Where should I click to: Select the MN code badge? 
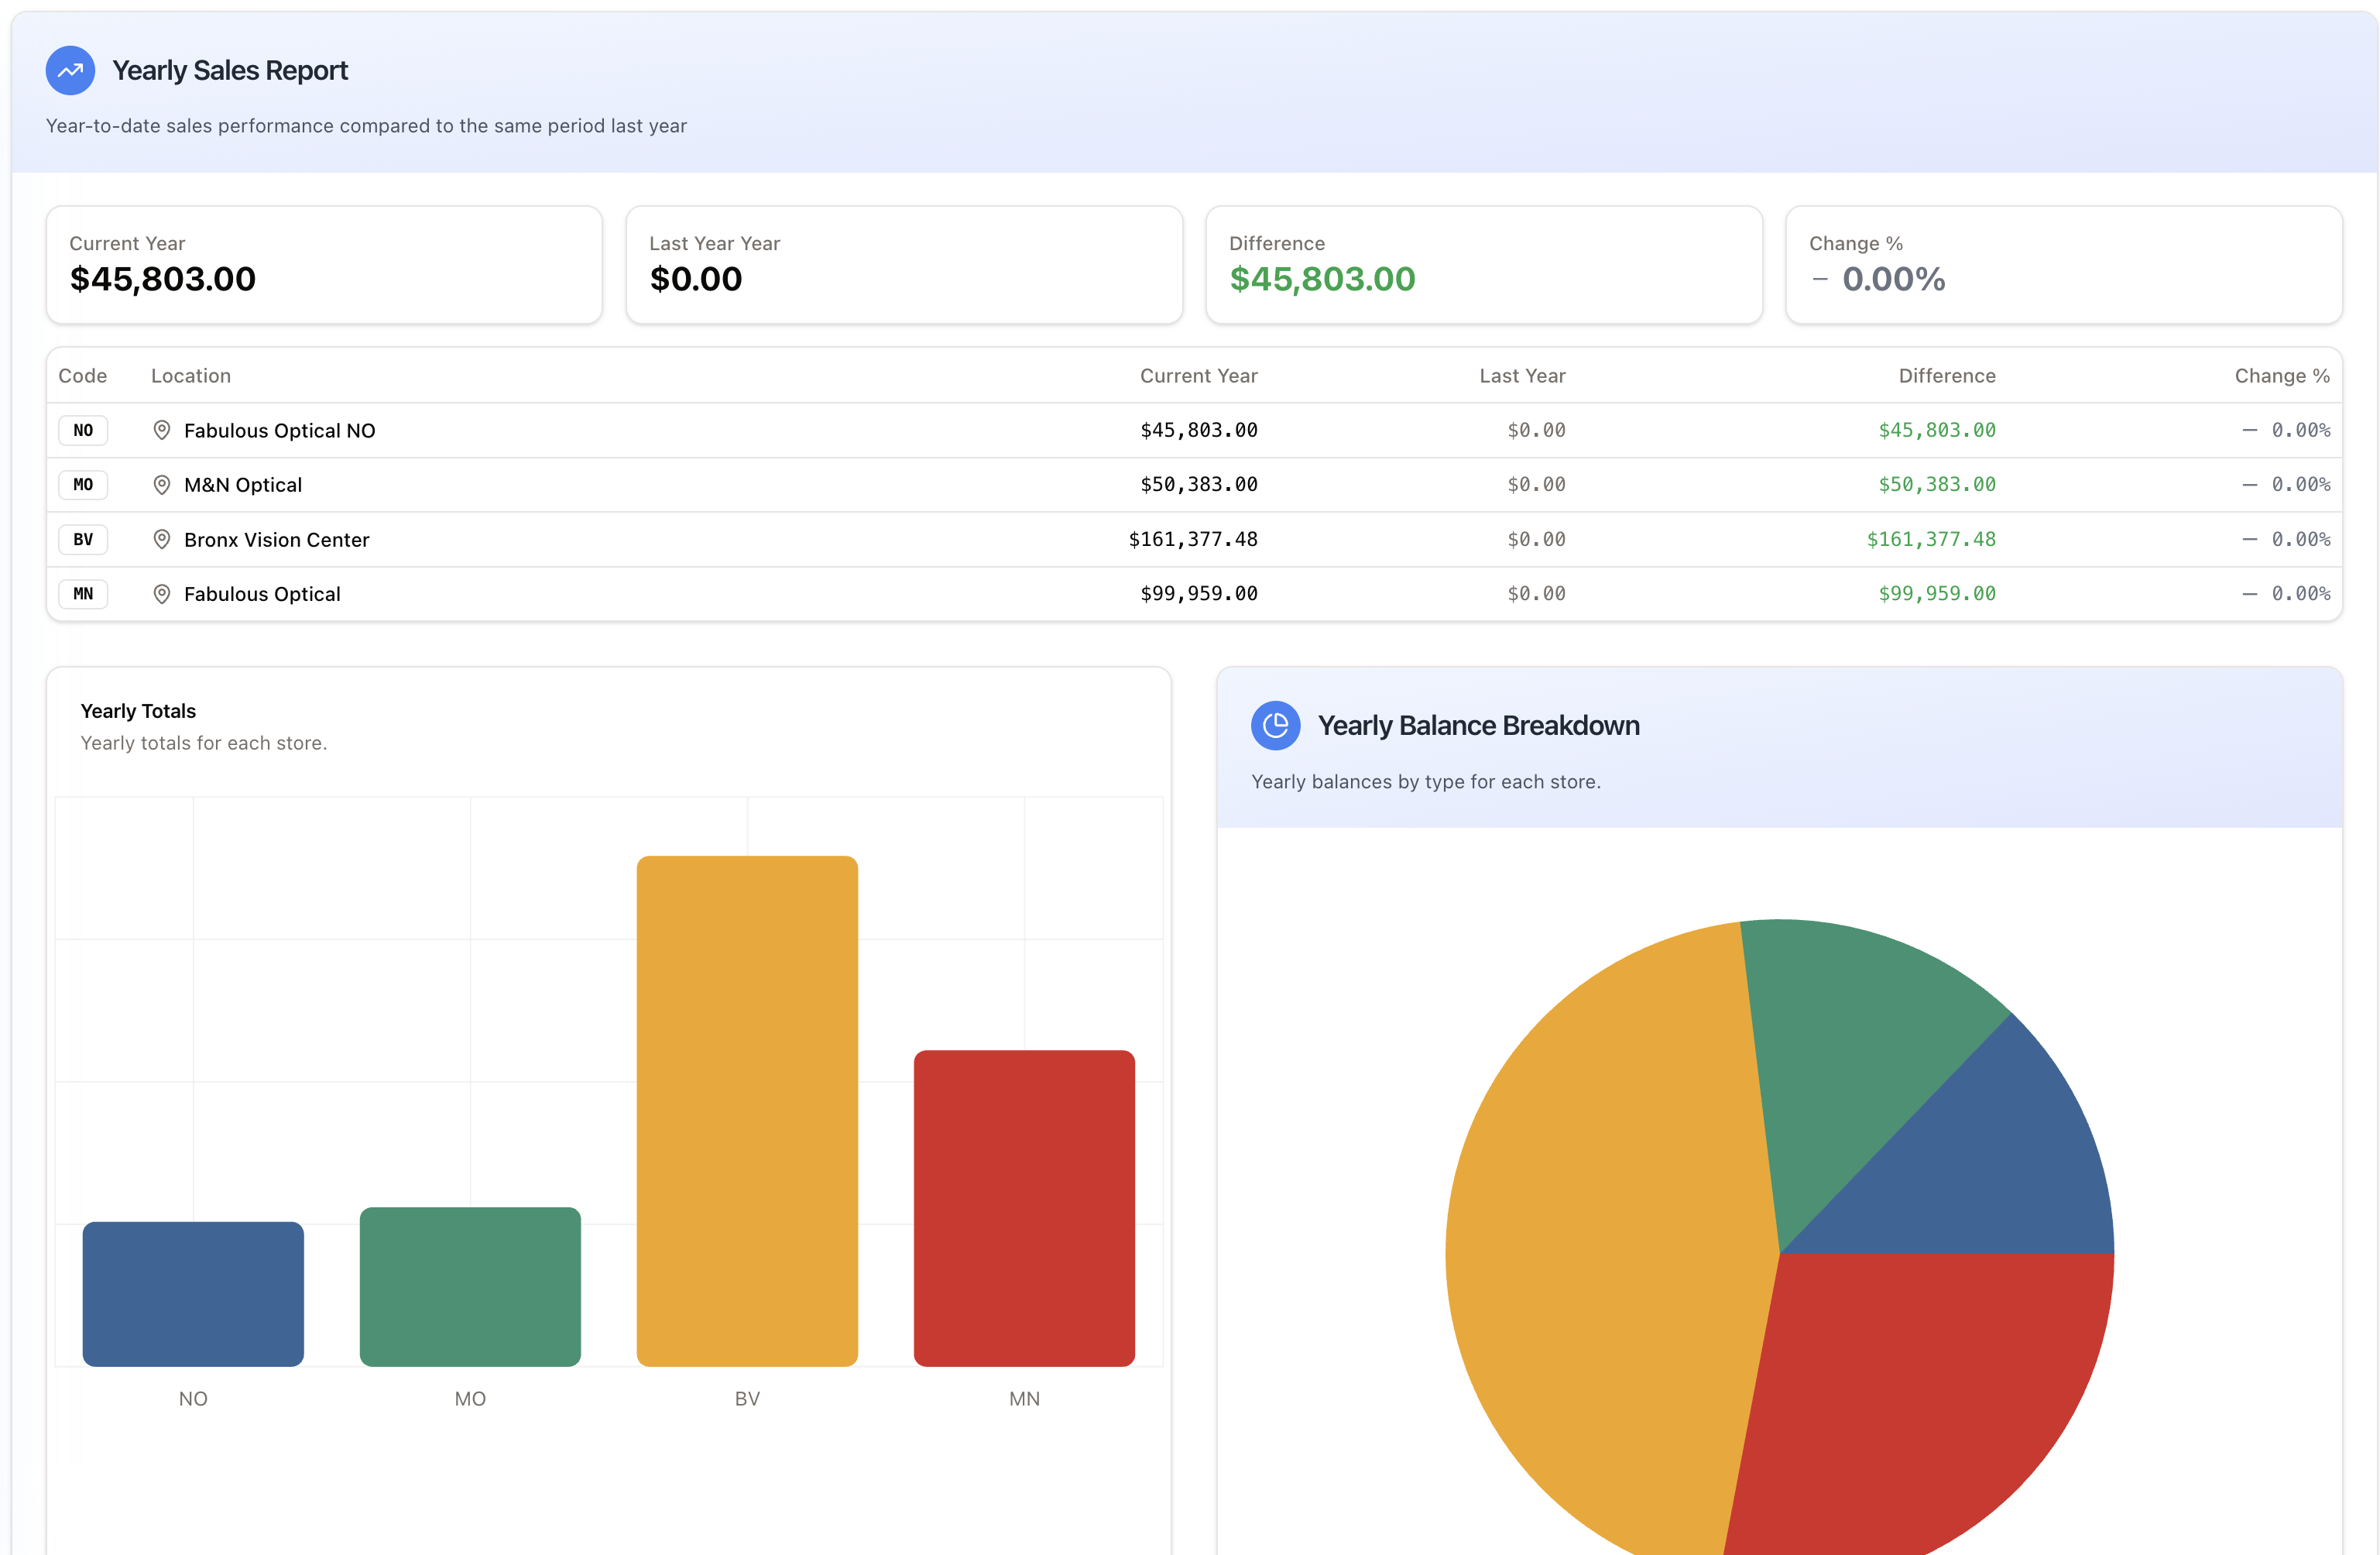pyautogui.click(x=83, y=593)
